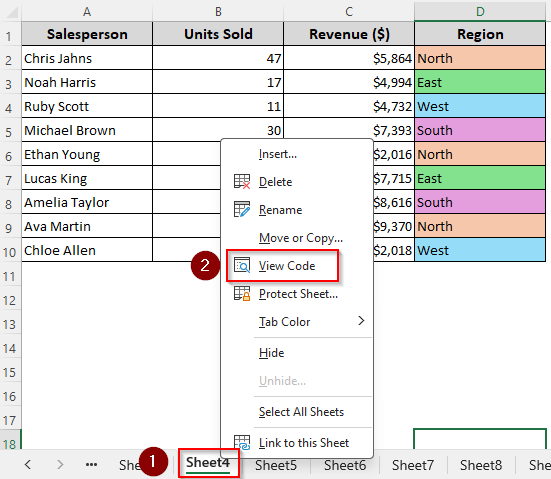The height and width of the screenshot is (479, 551).
Task: Click units sold value 47
Action: 218,58
